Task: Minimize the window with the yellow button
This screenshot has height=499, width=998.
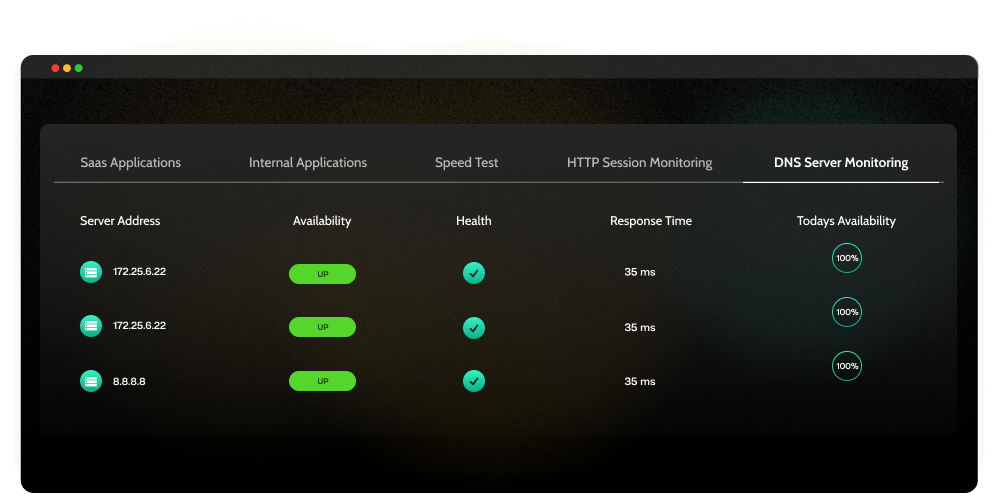Action: click(67, 68)
